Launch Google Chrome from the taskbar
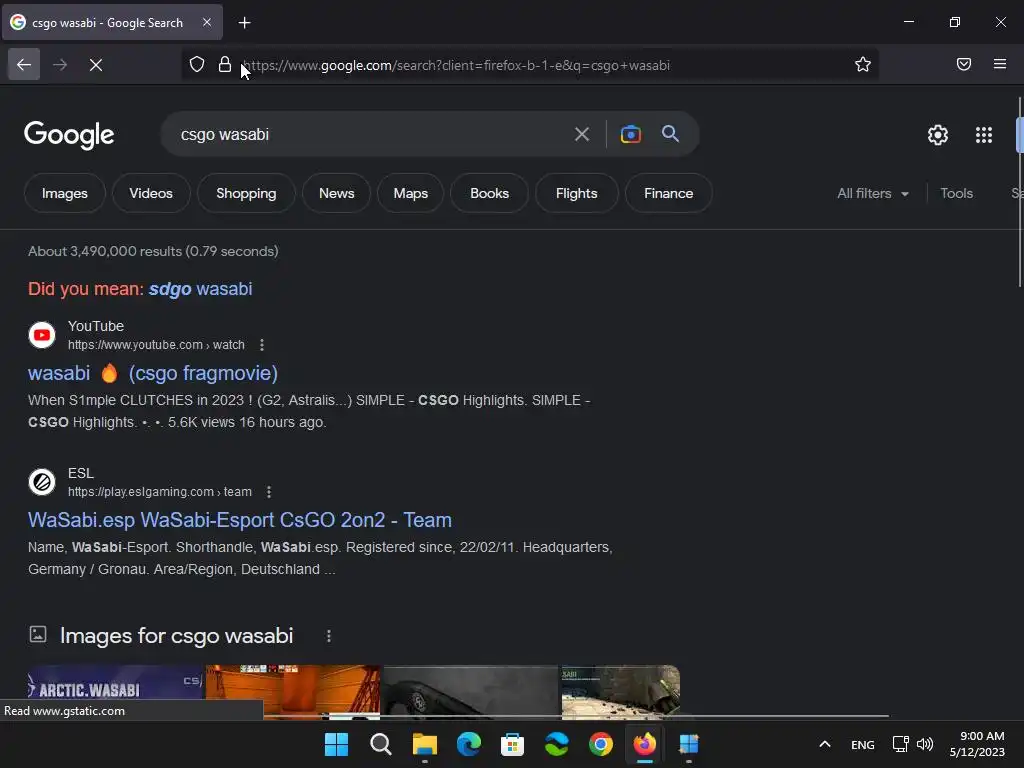 [601, 744]
